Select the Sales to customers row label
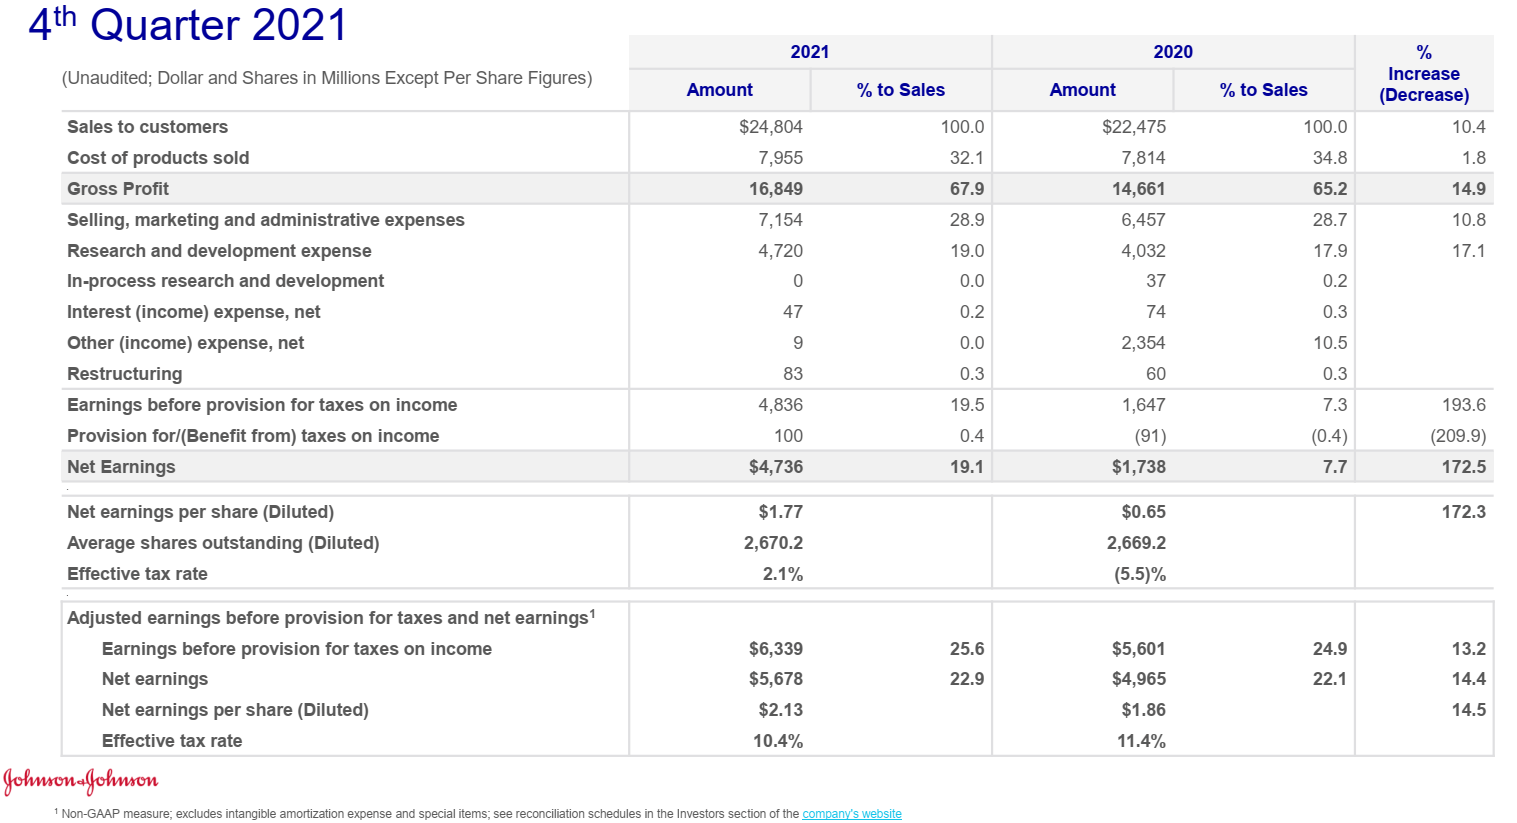The width and height of the screenshot is (1517, 823). click(147, 127)
